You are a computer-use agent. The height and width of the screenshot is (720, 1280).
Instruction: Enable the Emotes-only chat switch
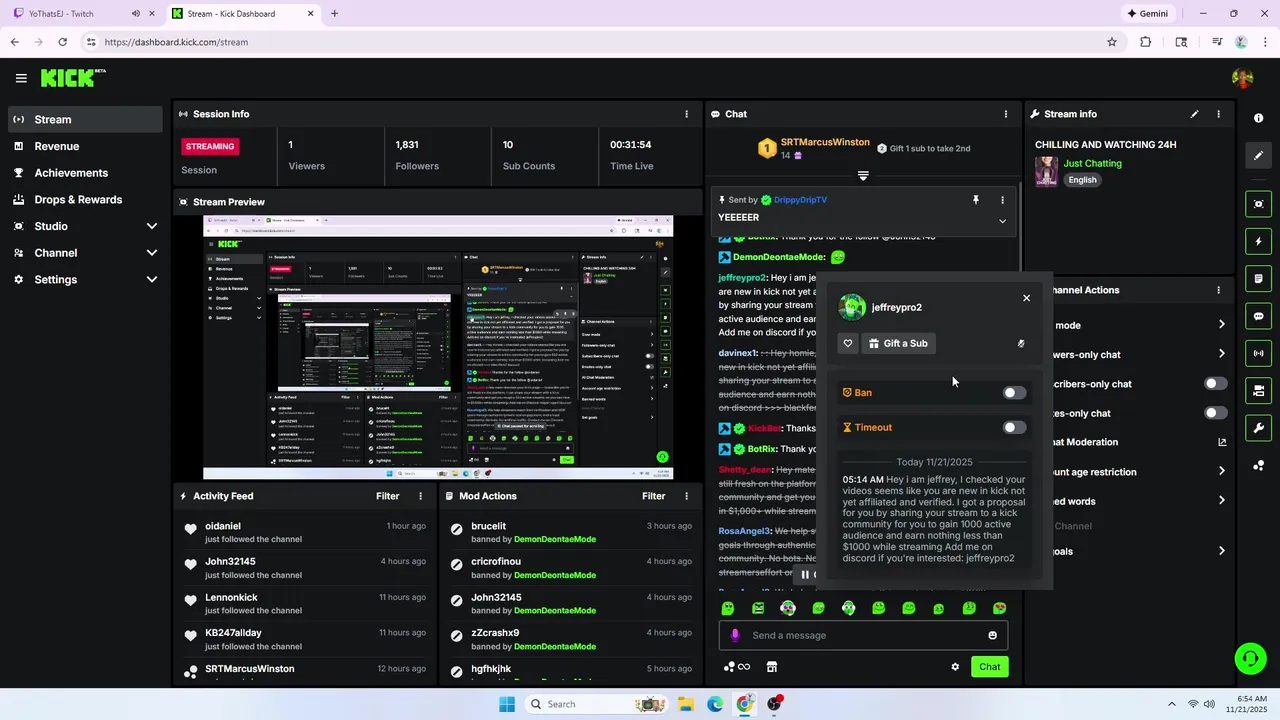tap(1215, 413)
